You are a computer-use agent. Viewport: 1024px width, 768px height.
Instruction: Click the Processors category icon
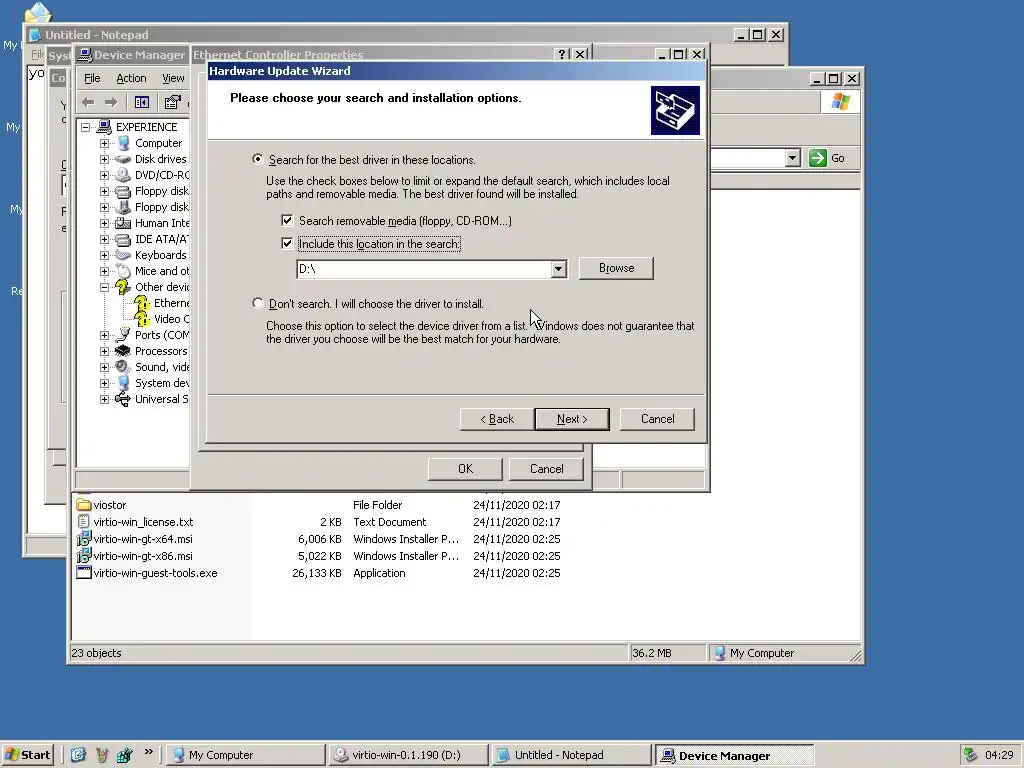click(x=123, y=351)
